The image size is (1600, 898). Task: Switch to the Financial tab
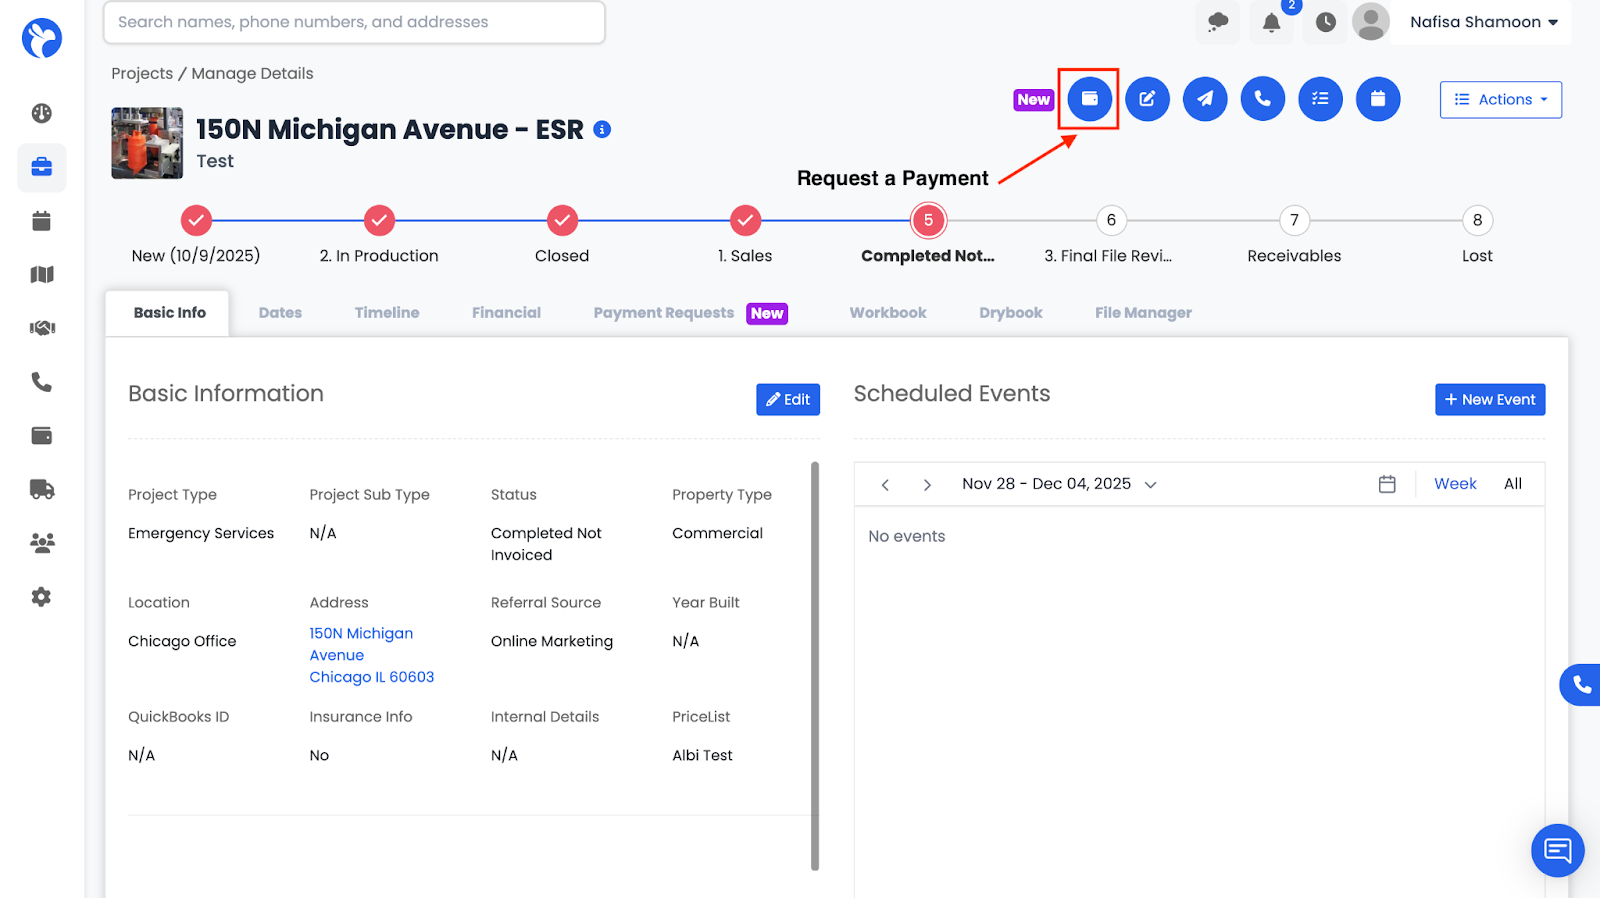(x=506, y=313)
